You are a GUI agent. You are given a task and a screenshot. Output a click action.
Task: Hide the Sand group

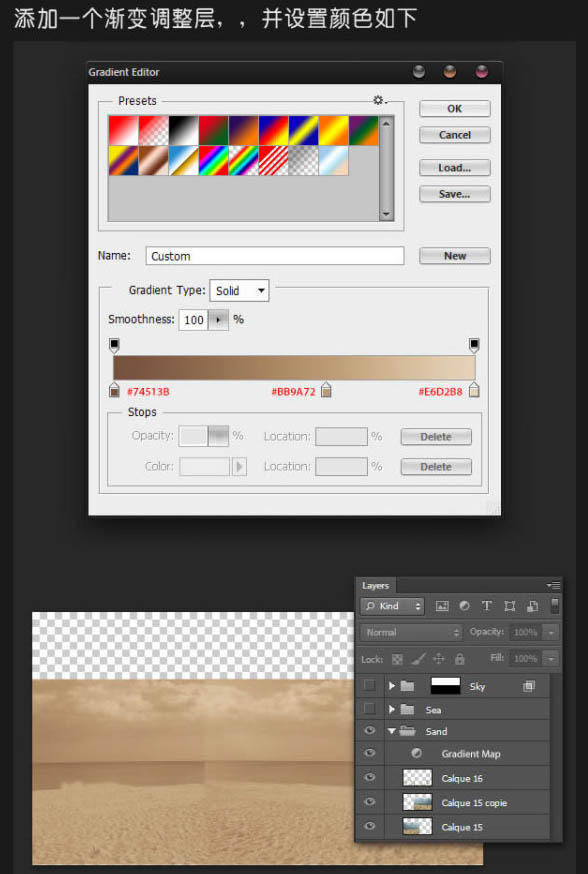point(370,731)
